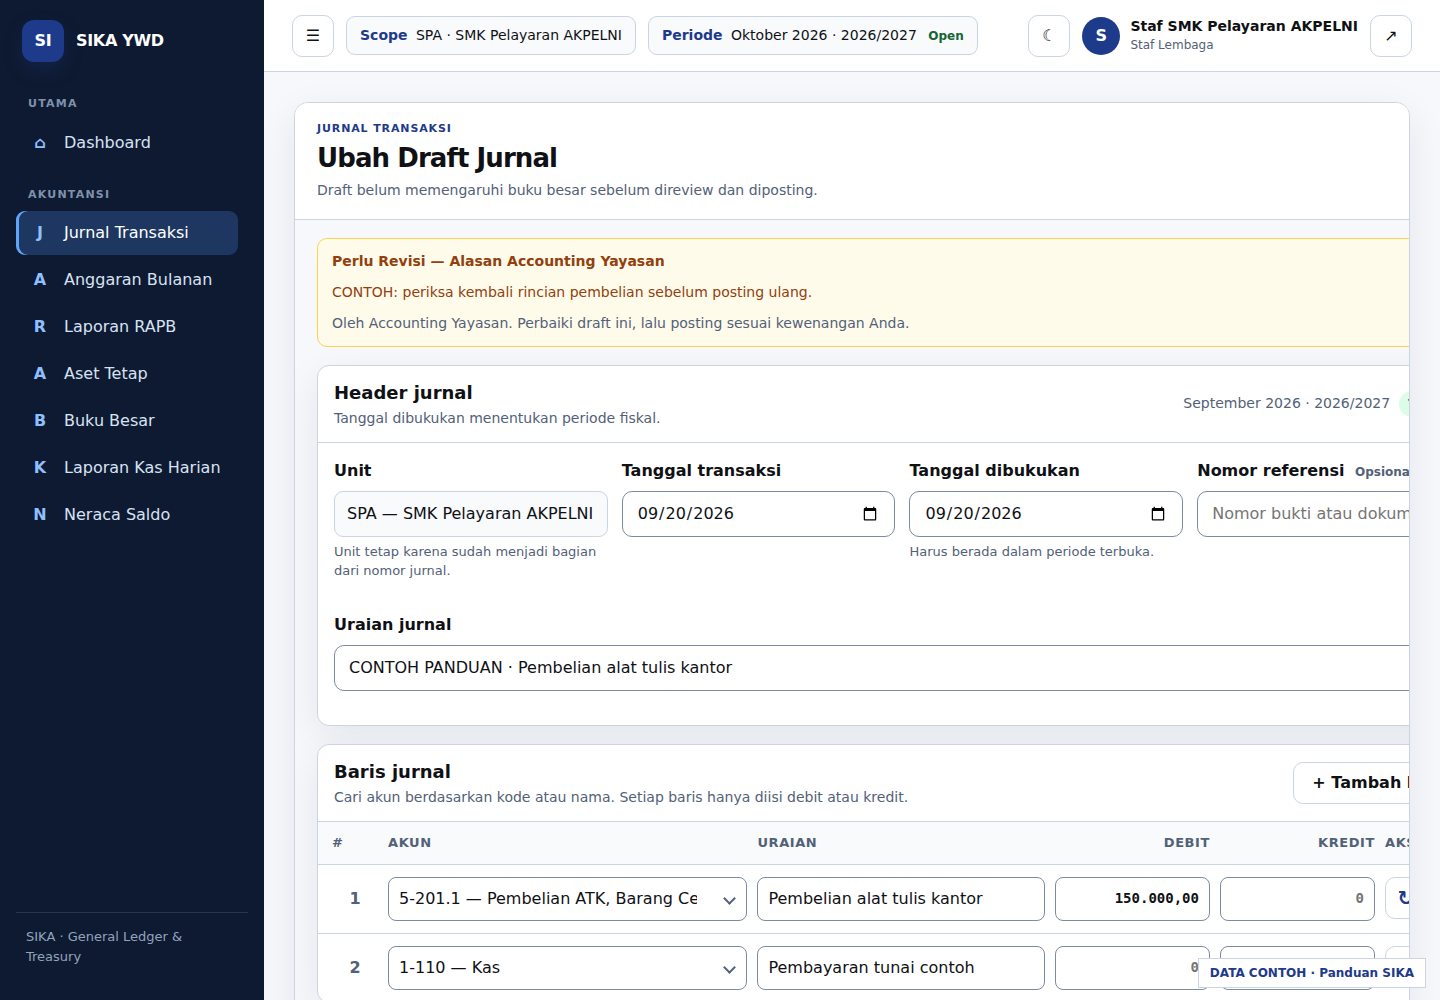1440x1000 pixels.
Task: Click the Unit field SPA — SMK Pelayaran AKPELNI
Action: point(471,514)
